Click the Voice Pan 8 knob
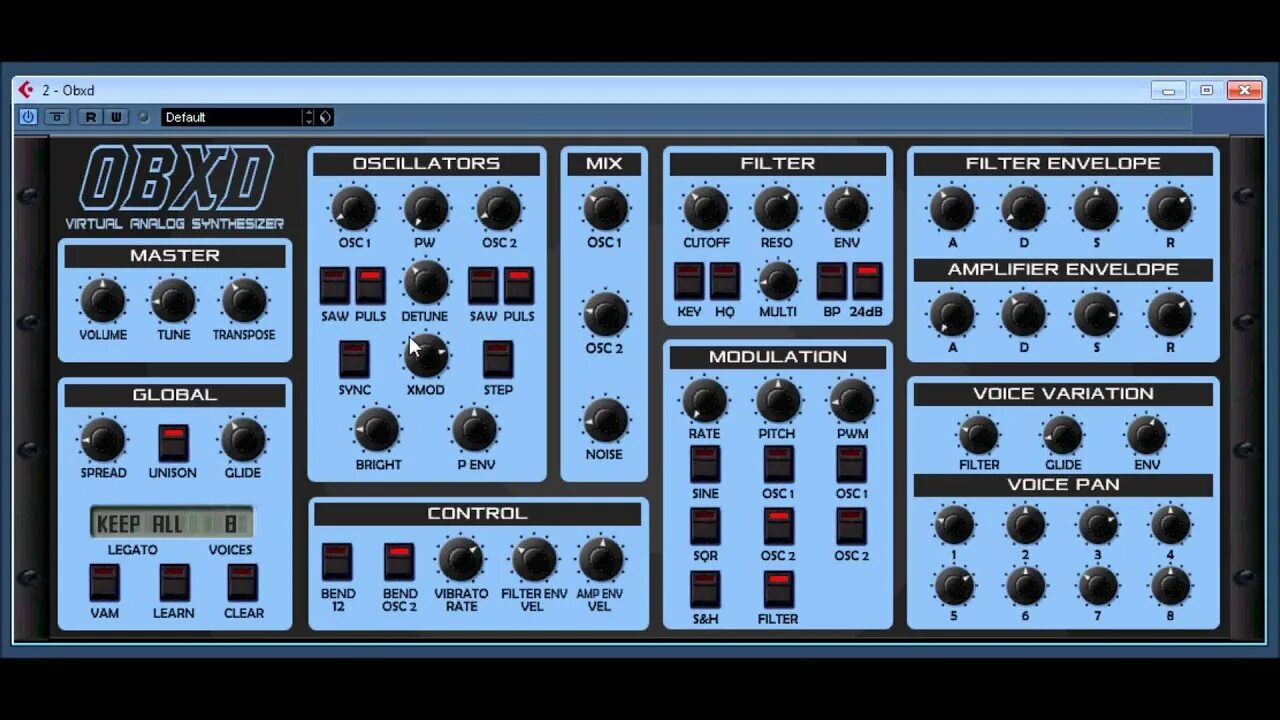 [1170, 587]
